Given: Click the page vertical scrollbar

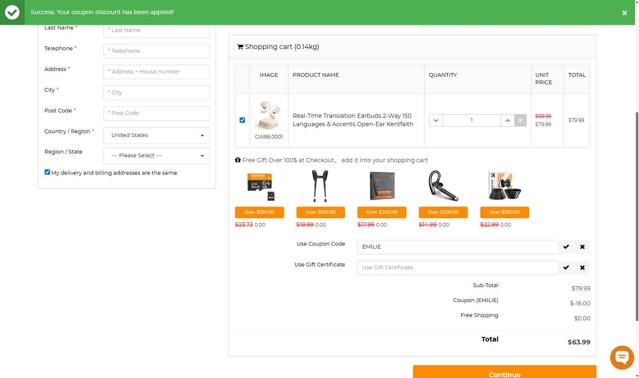Looking at the screenshot, I should pos(637,216).
